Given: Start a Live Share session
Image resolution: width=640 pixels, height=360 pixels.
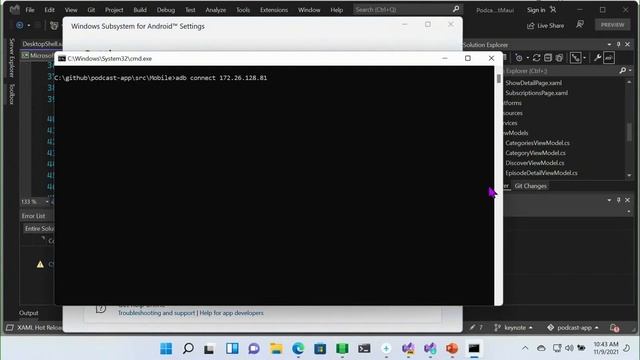Looking at the screenshot, I should 545,26.
